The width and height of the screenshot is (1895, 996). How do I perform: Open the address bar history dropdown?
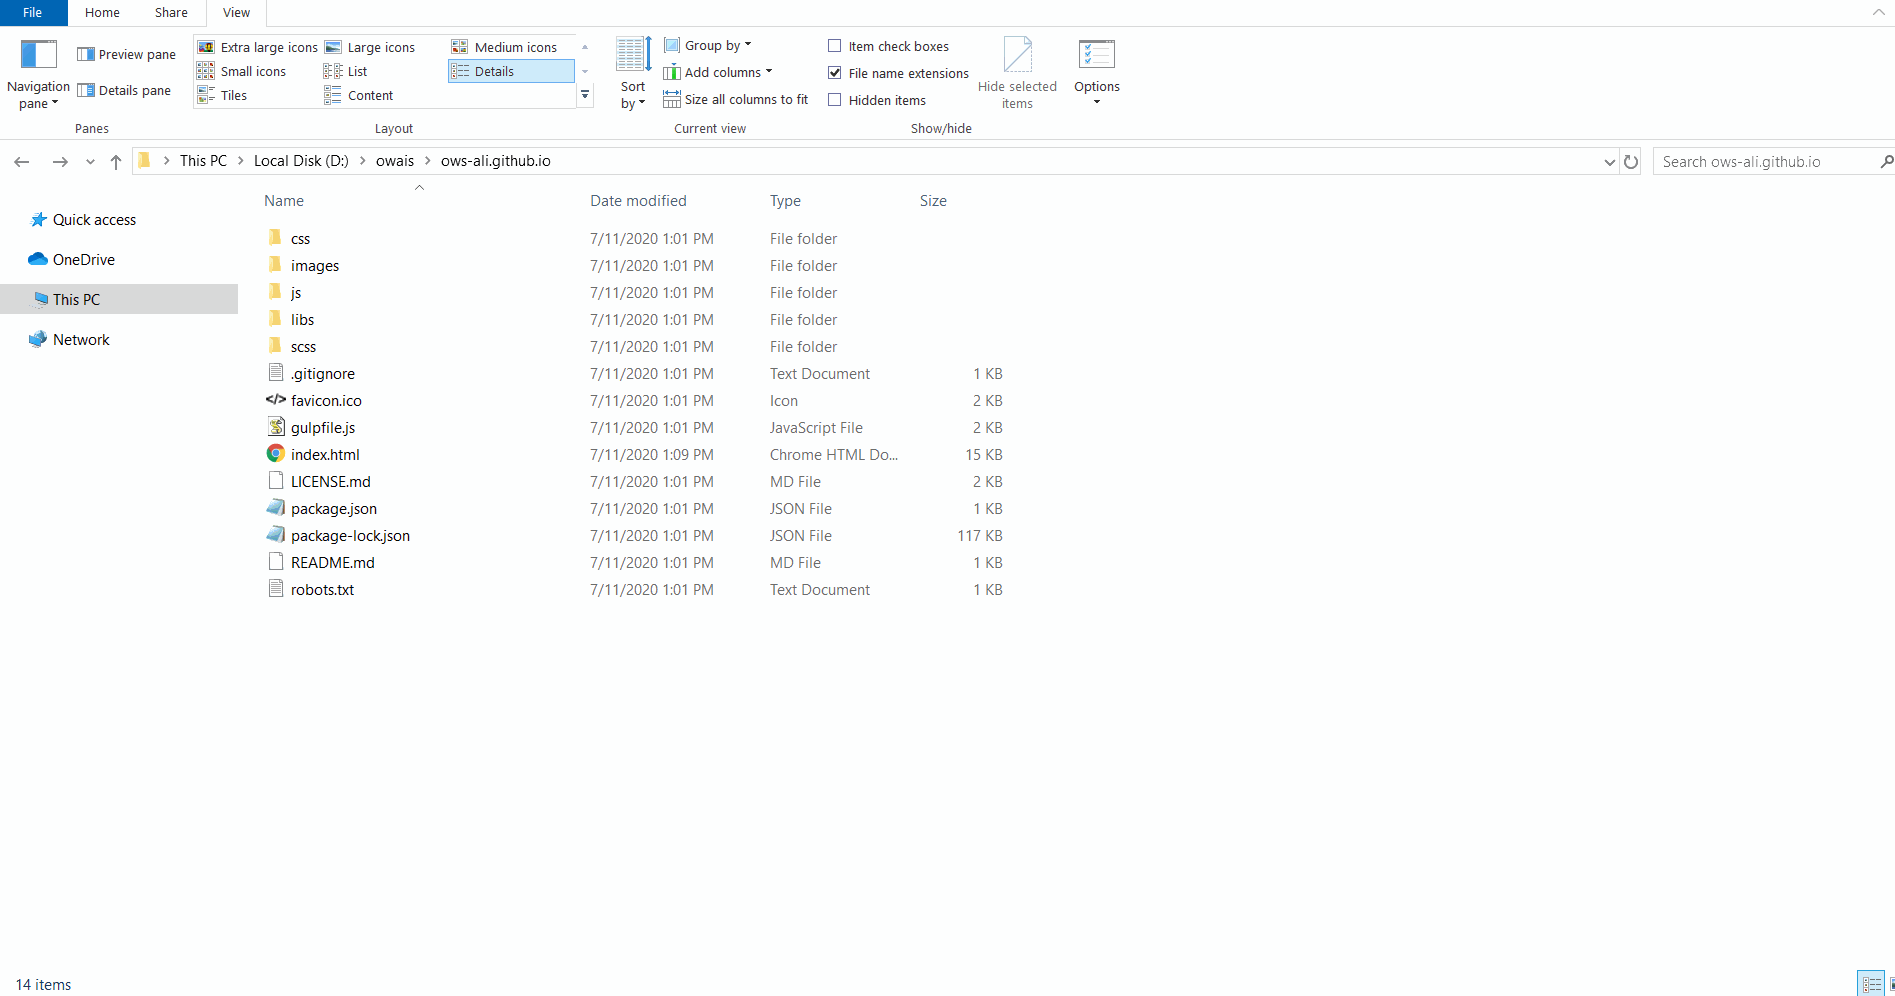(x=1609, y=162)
